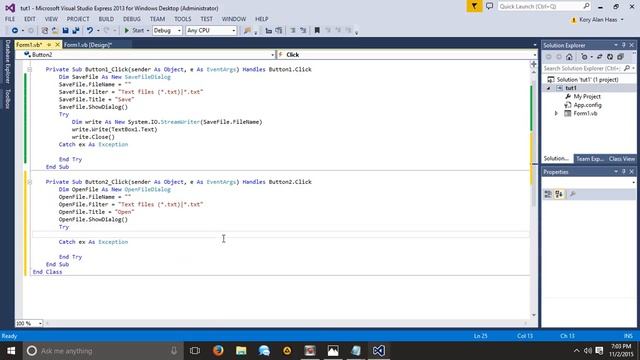Click into the Quick Launch search box
This screenshot has height=360, width=640.
[x=544, y=7]
